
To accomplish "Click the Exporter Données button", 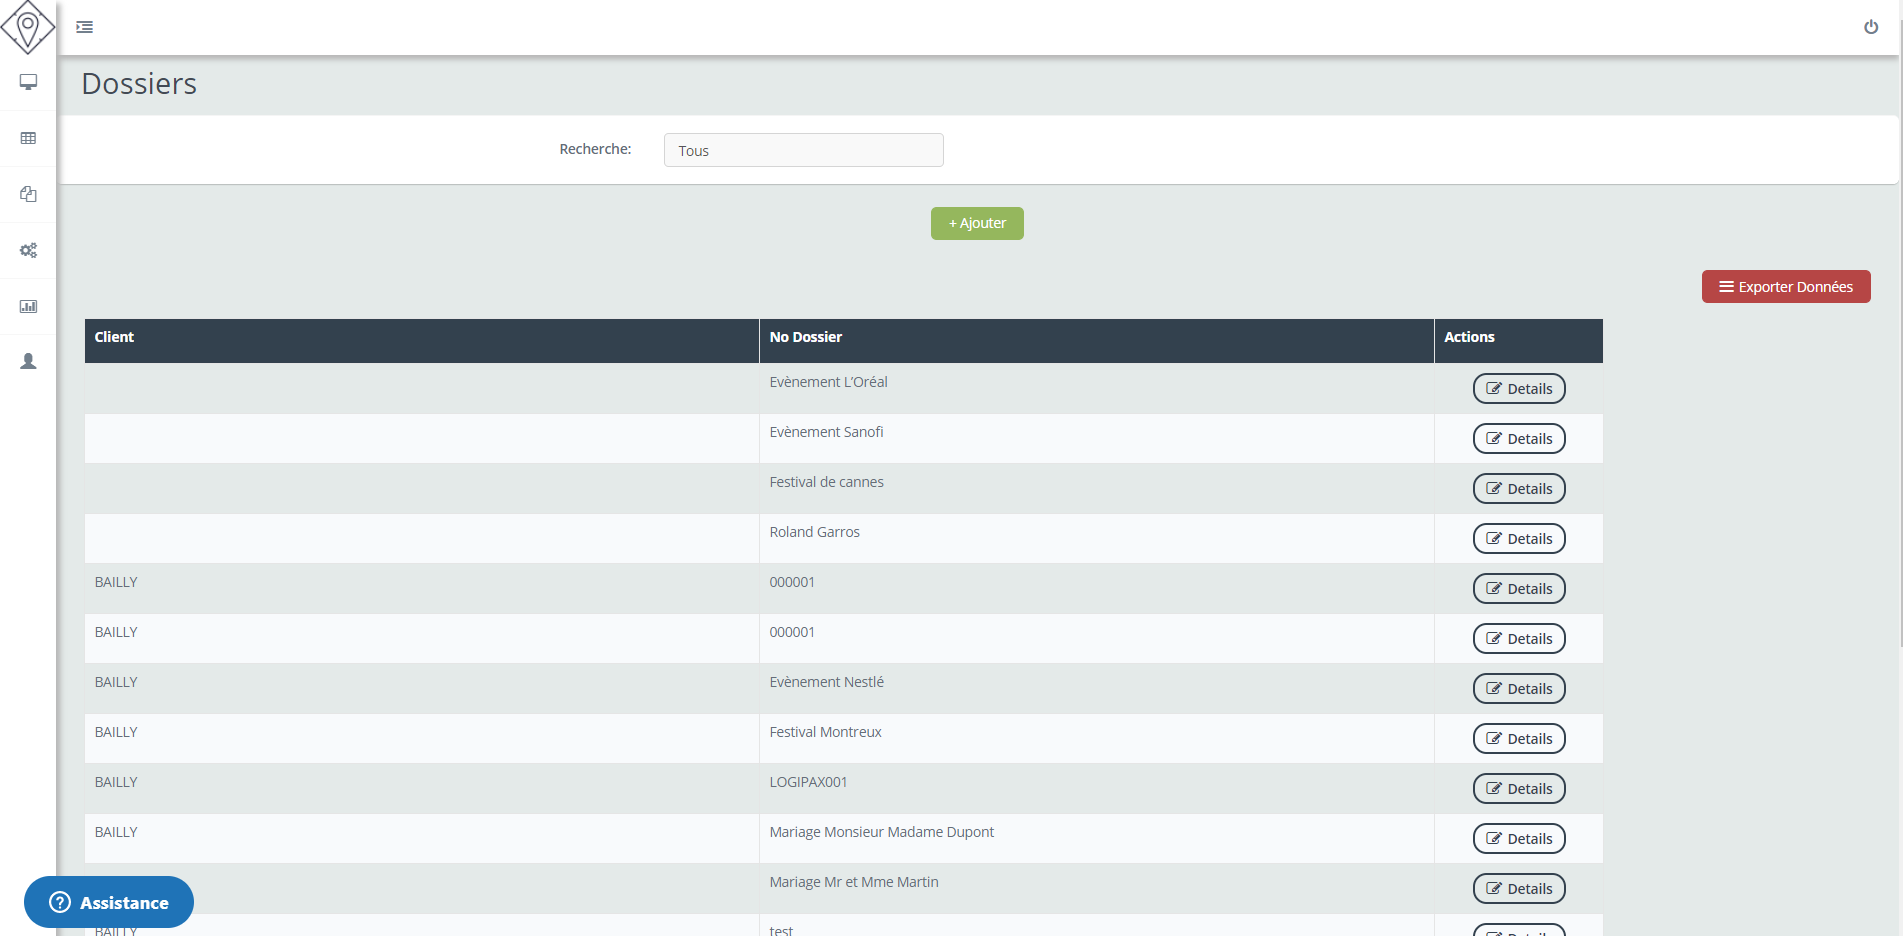I will coord(1785,287).
